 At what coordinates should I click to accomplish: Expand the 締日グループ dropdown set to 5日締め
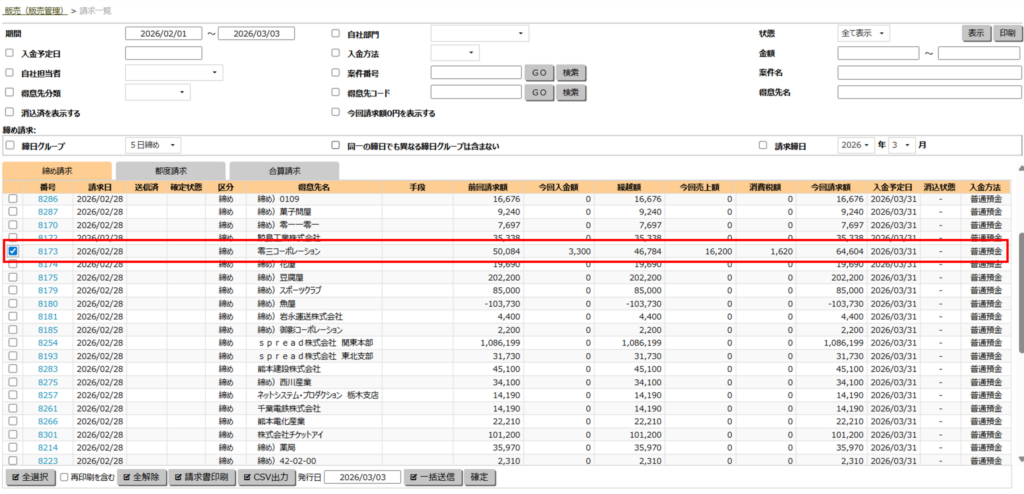point(153,145)
